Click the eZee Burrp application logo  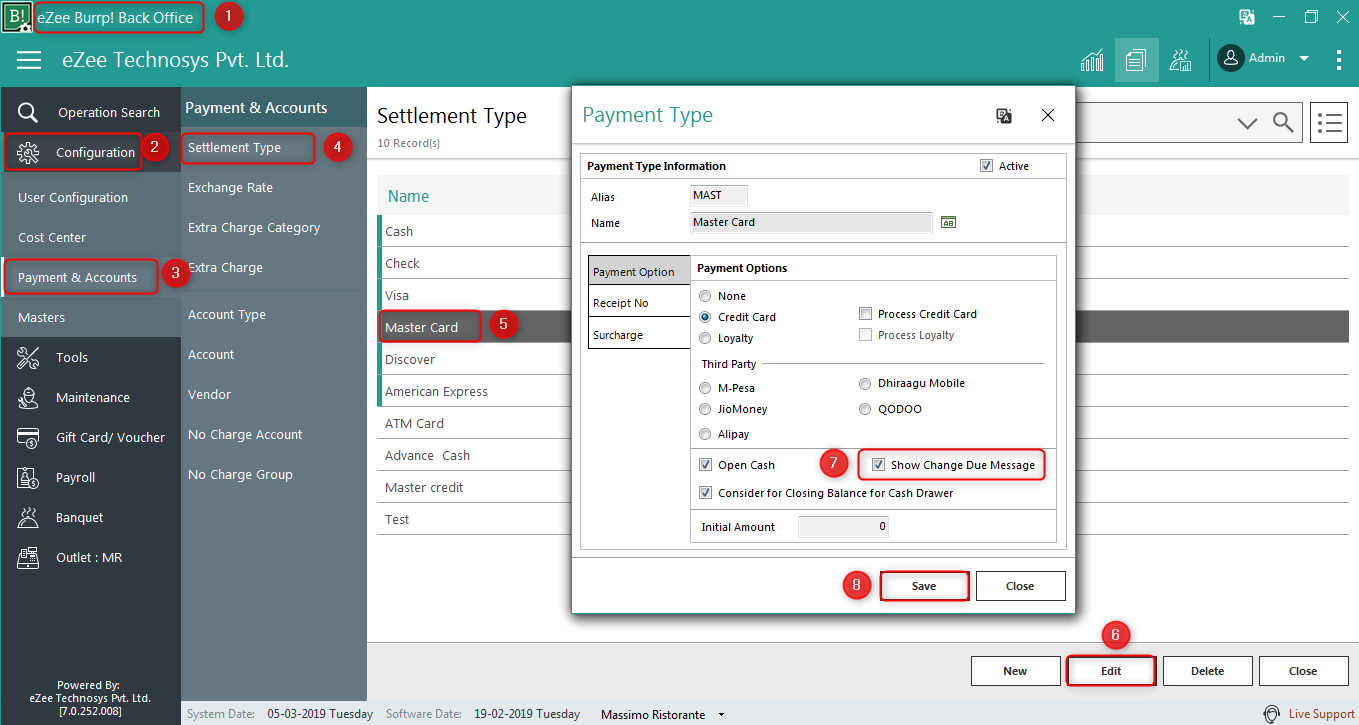pyautogui.click(x=17, y=17)
